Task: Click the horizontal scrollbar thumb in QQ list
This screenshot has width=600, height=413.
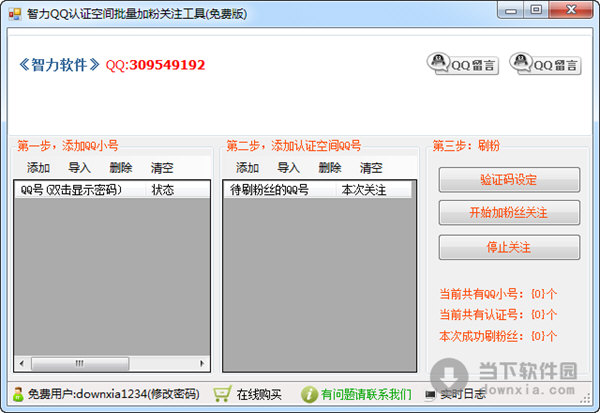Action: pos(80,363)
